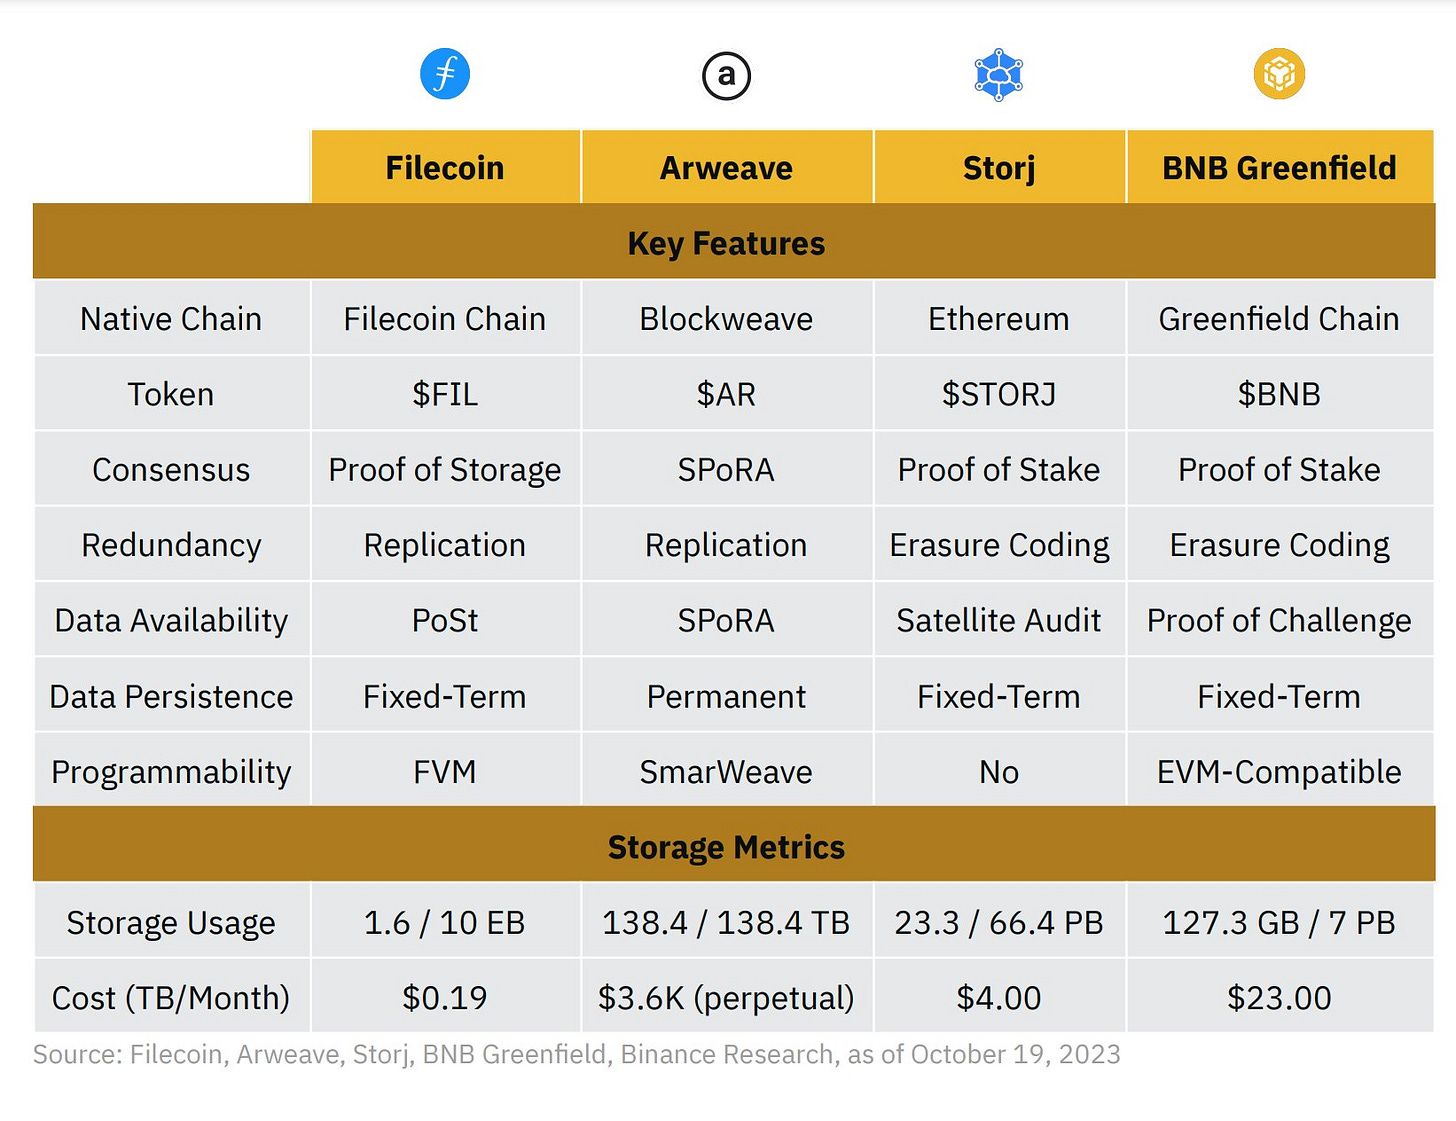The width and height of the screenshot is (1456, 1121).
Task: Select the Storage Usage row label
Action: [x=172, y=922]
